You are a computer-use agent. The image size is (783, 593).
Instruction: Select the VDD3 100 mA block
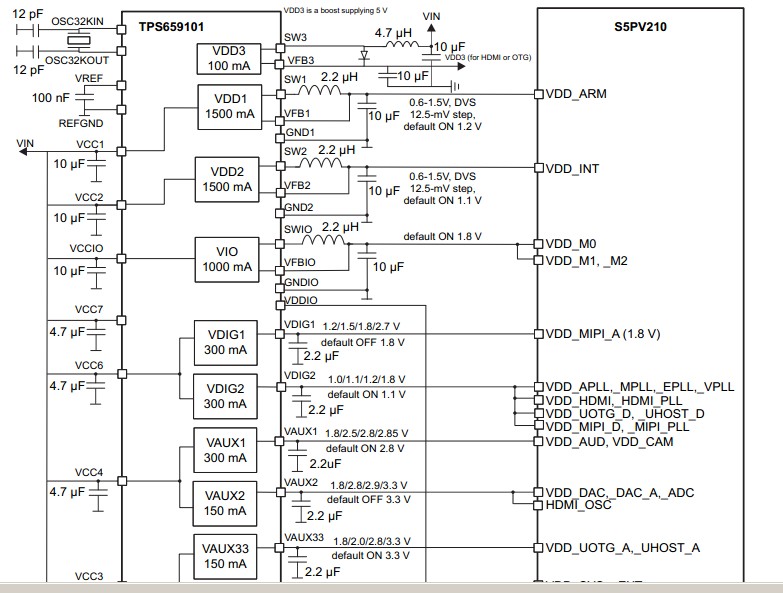(229, 58)
